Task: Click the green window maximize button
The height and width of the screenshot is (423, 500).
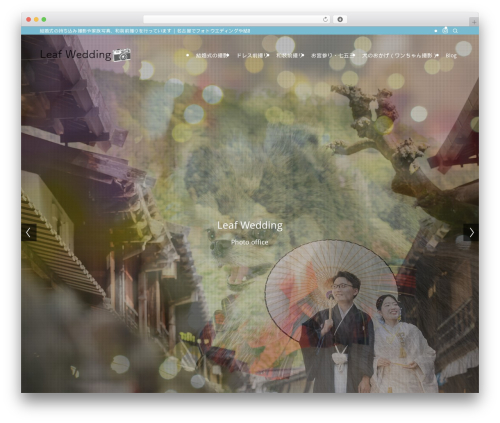Action: point(44,20)
